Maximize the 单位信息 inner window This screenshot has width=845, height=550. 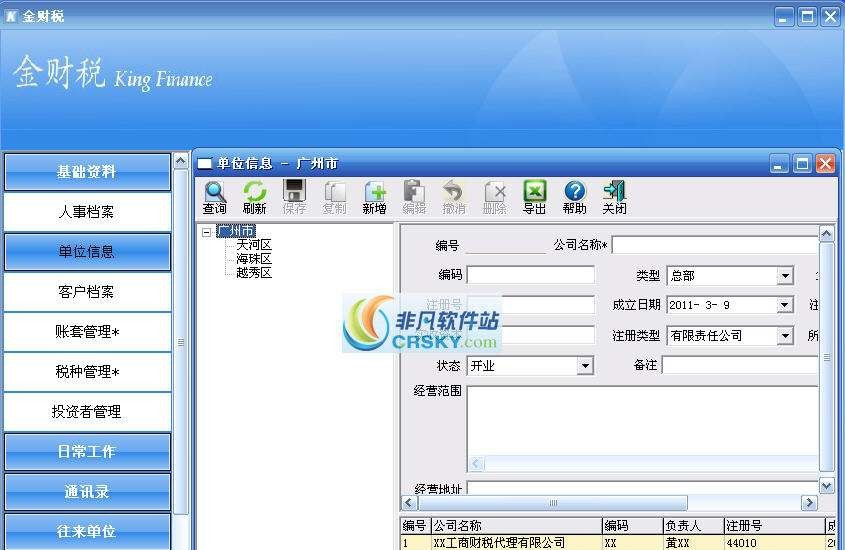[x=802, y=164]
